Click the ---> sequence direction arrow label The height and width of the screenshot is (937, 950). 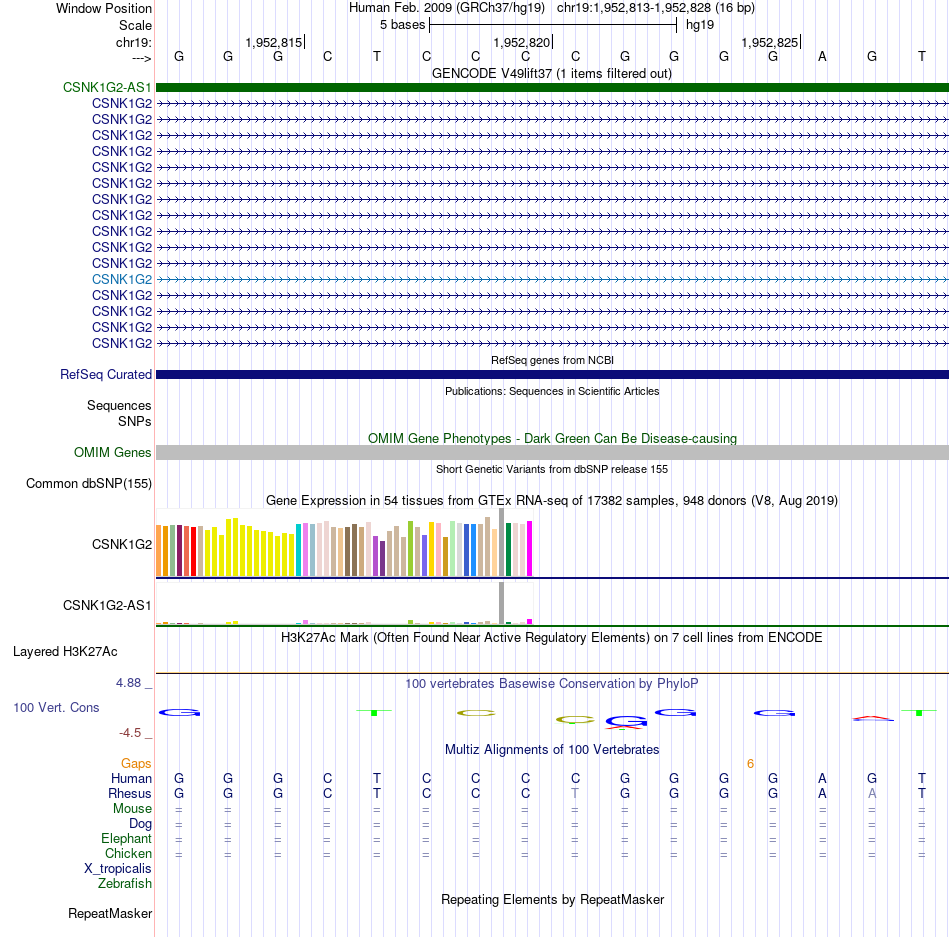pyautogui.click(x=141, y=58)
